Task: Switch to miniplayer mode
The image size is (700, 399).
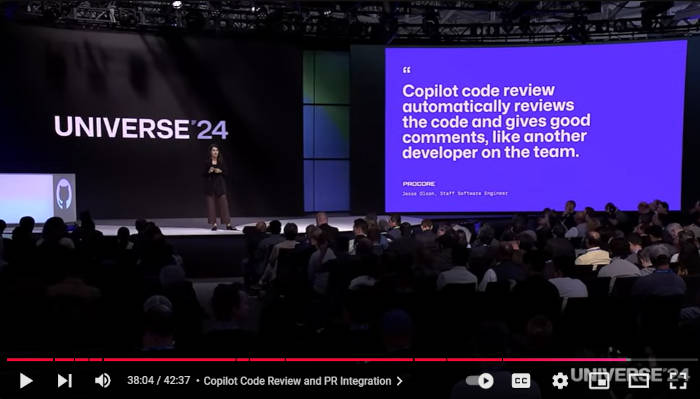Action: (x=599, y=381)
